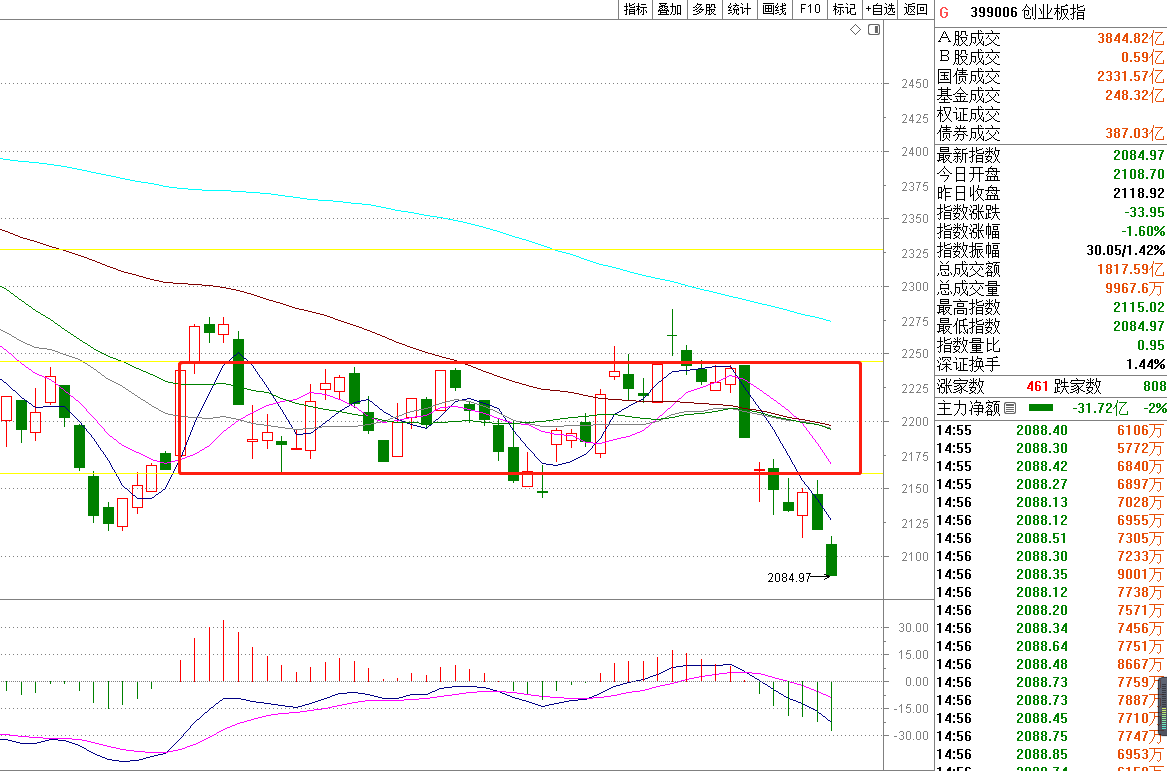Toggle the side panel icon beside the diamond
Screen dimensions: 1167x771
873,30
